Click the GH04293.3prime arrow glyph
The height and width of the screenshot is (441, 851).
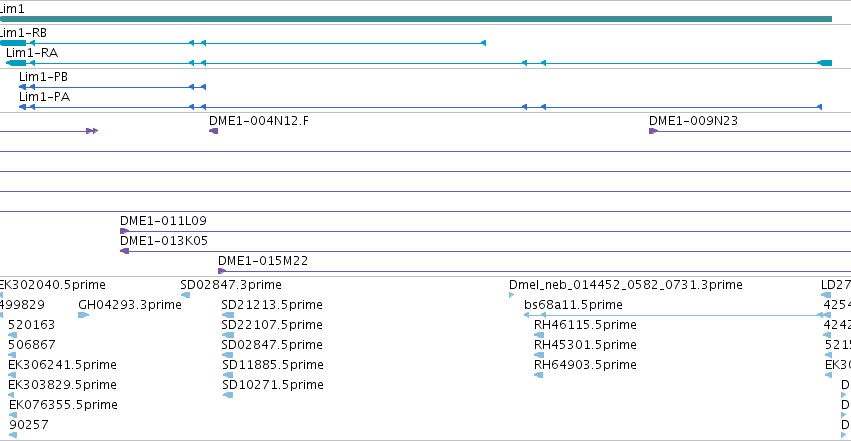coord(84,315)
